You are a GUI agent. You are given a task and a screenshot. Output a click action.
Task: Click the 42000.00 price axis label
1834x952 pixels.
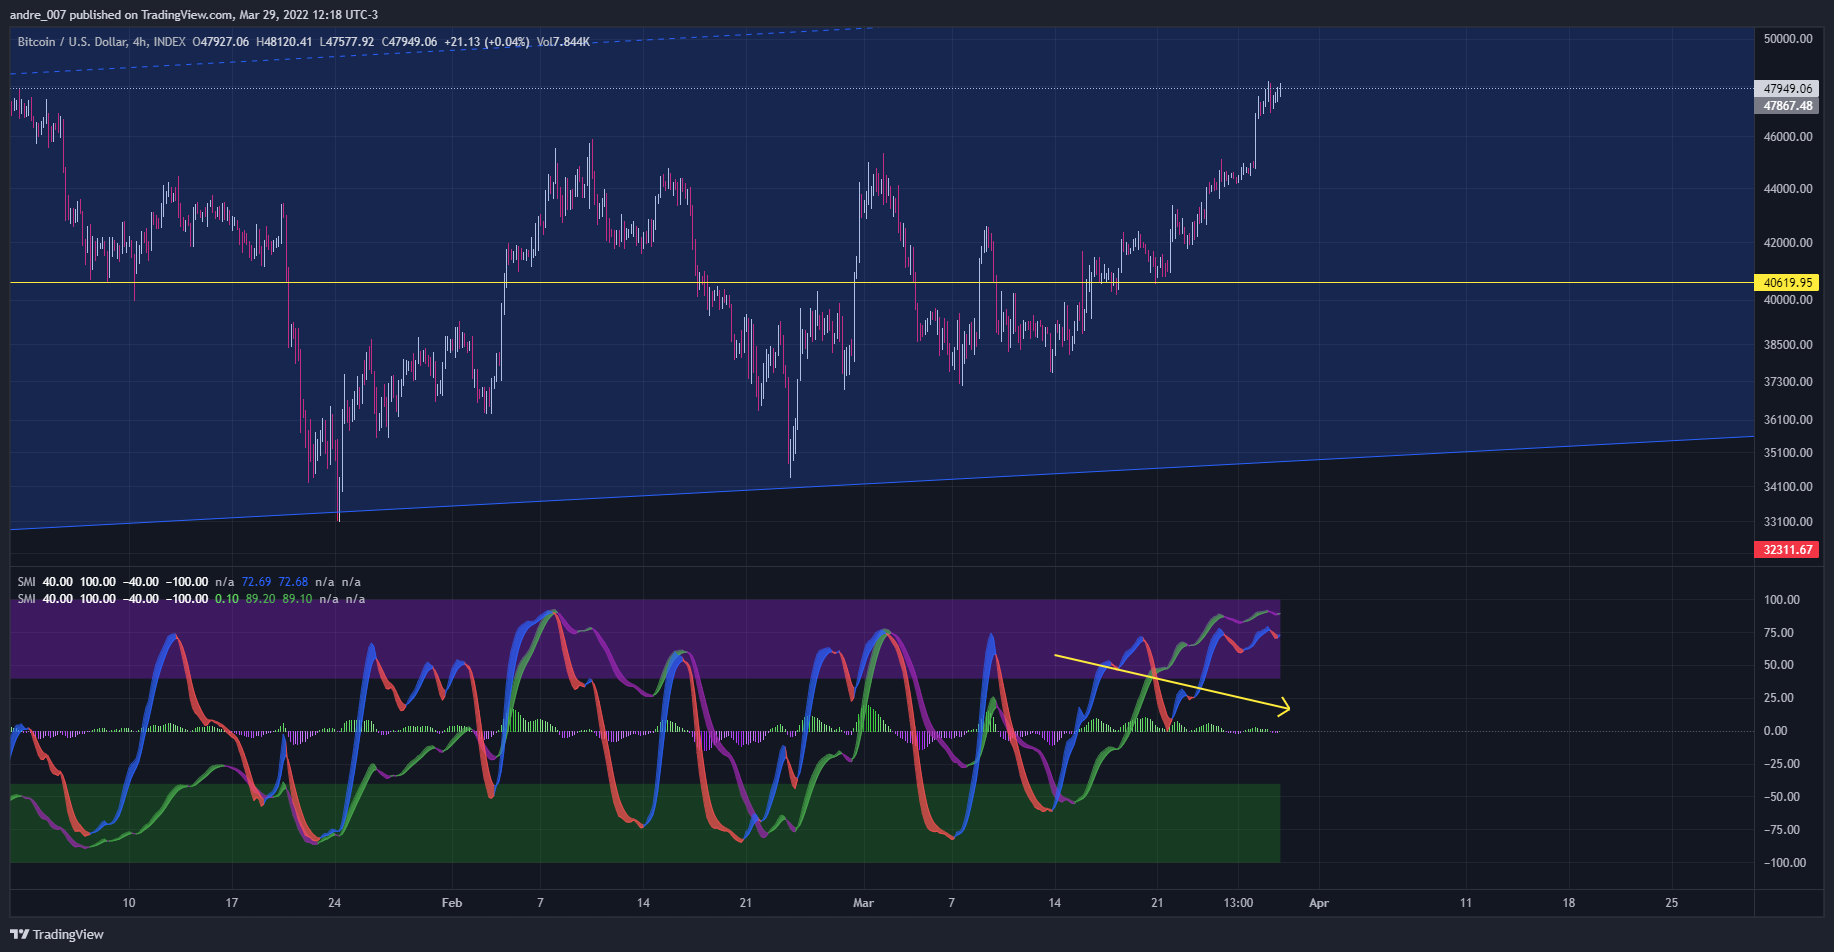tap(1788, 243)
